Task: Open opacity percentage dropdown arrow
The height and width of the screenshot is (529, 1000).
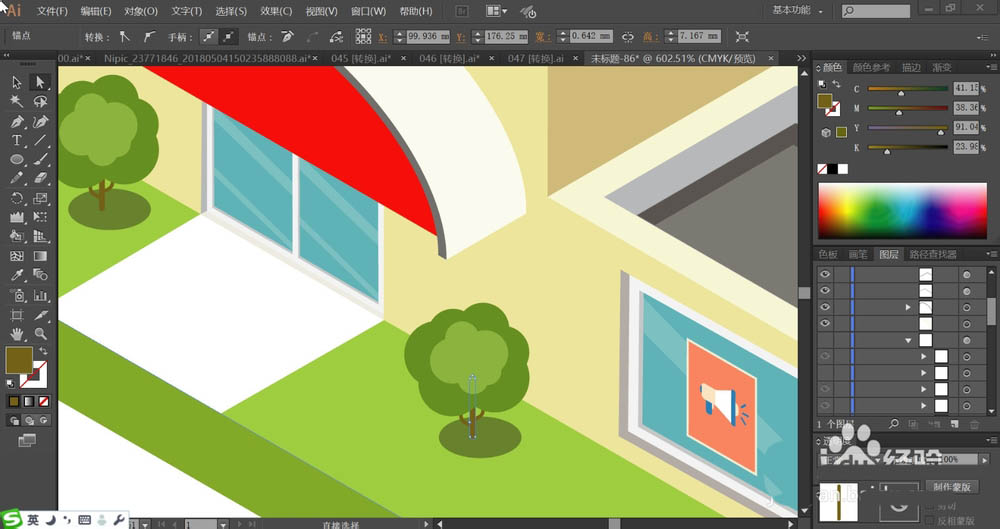Action: [984, 459]
